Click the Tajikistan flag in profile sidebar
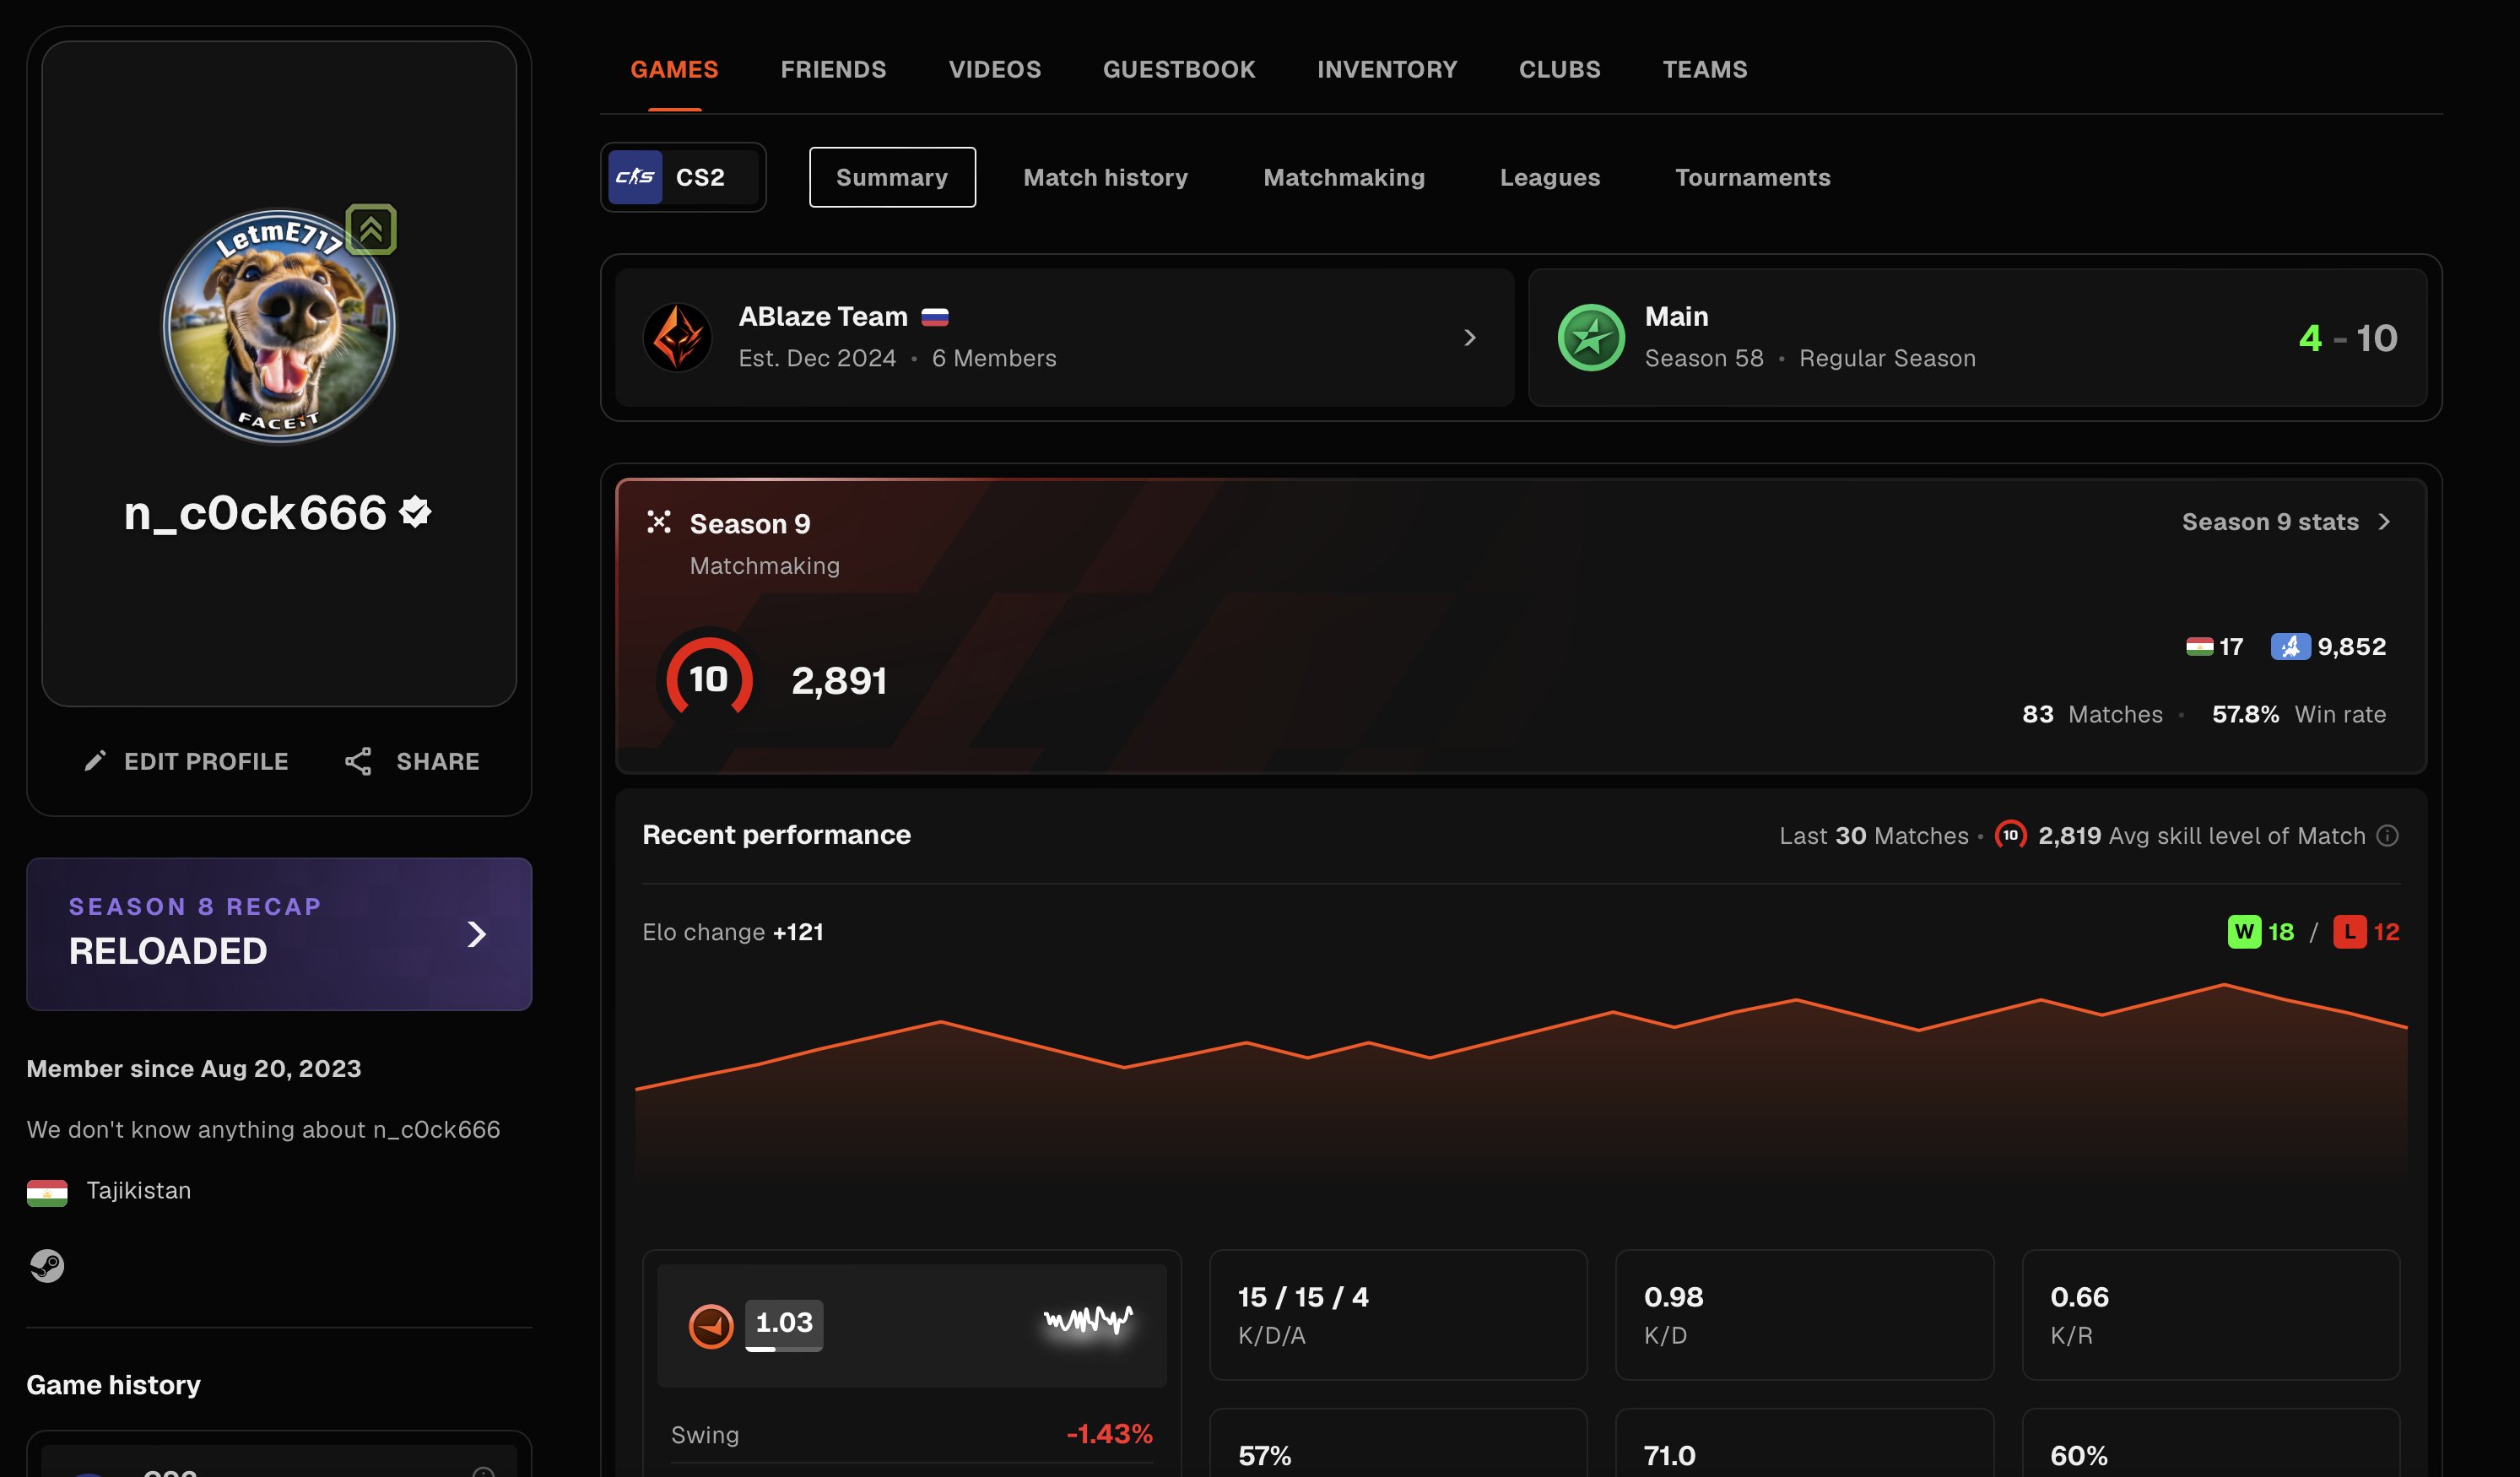Viewport: 2520px width, 1477px height. coord(47,1192)
